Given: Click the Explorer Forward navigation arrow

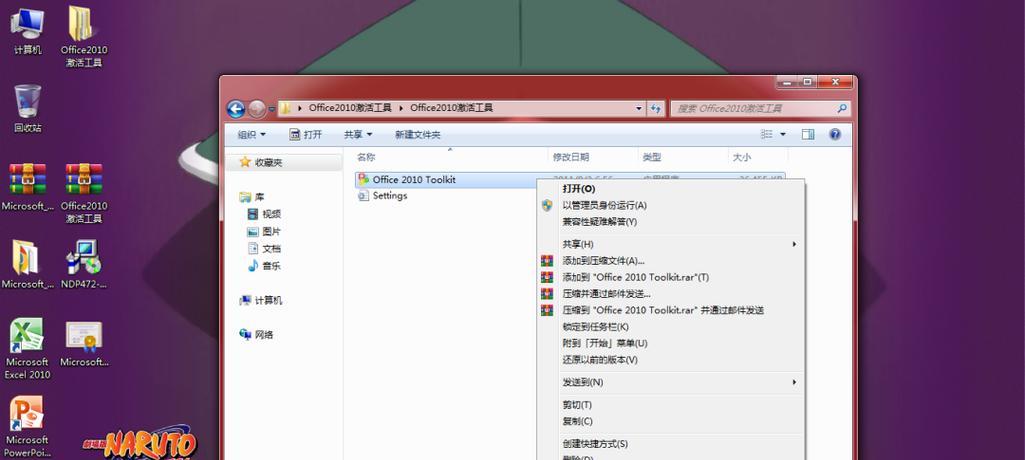Looking at the screenshot, I should click(x=257, y=109).
